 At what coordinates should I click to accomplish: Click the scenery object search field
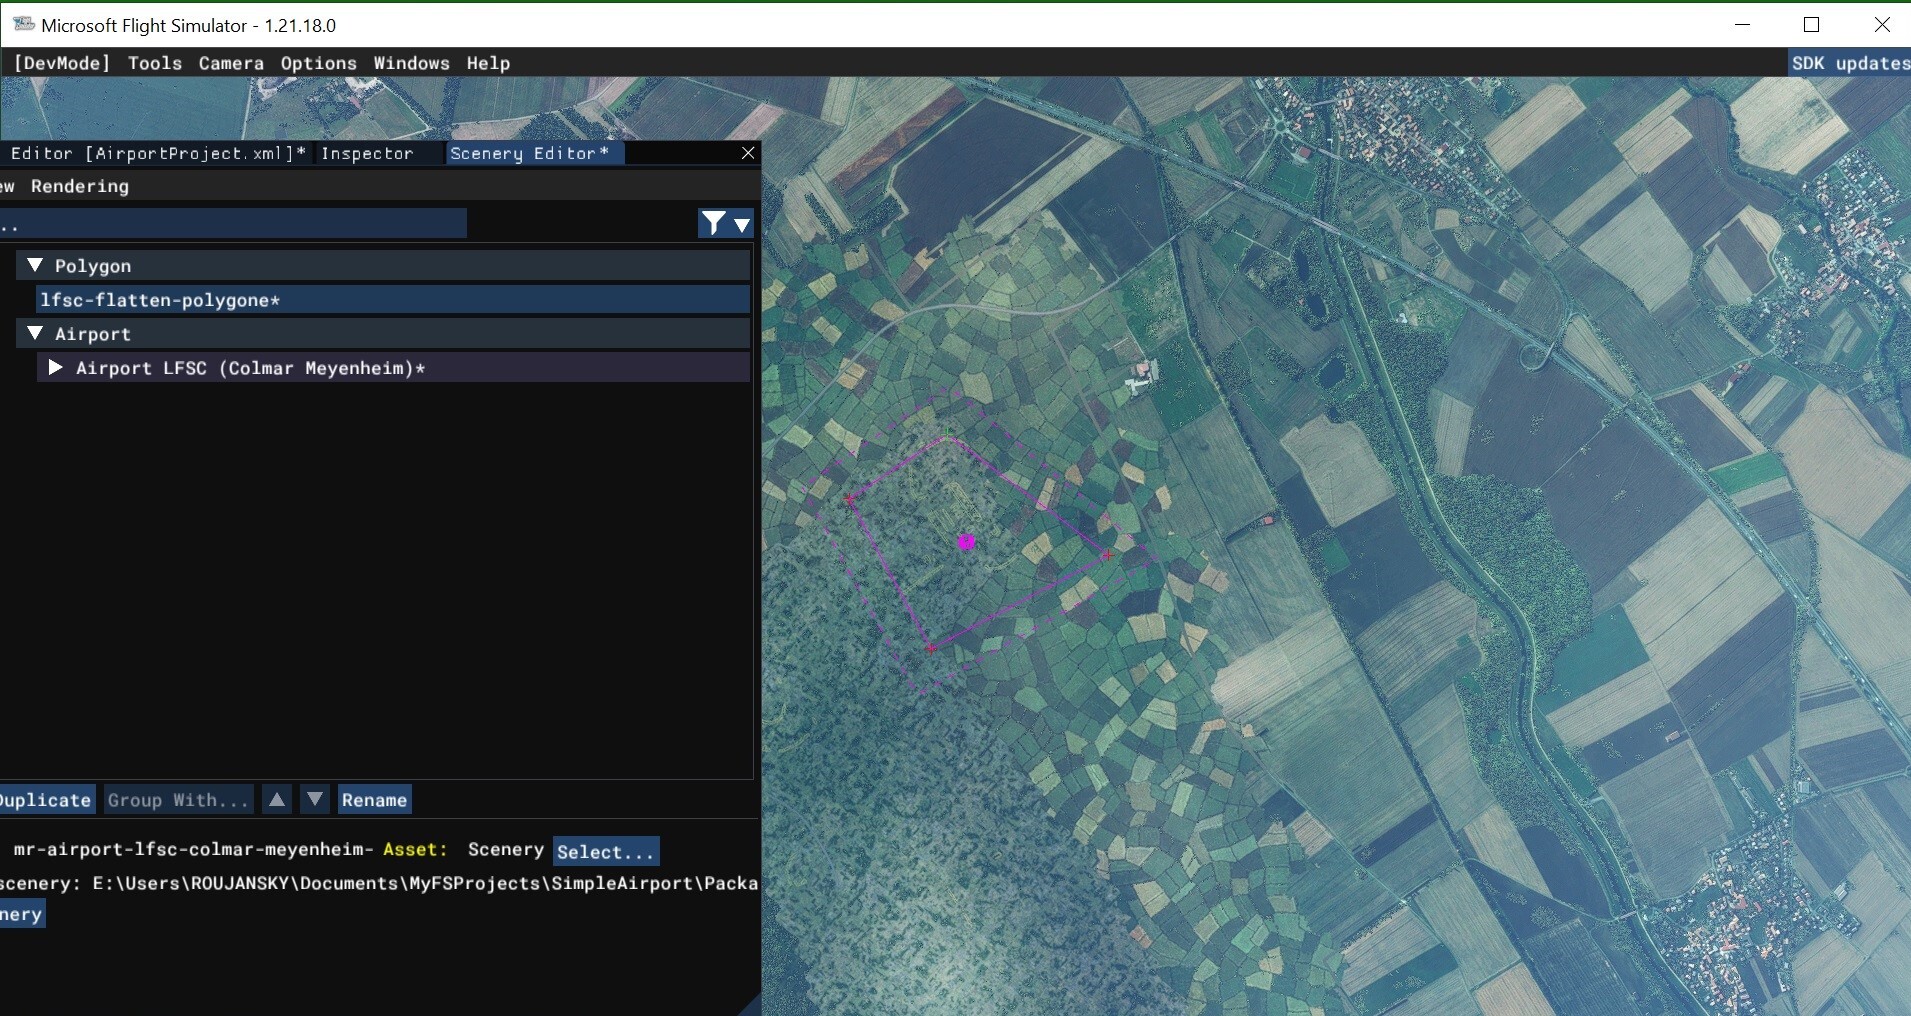pyautogui.click(x=233, y=224)
